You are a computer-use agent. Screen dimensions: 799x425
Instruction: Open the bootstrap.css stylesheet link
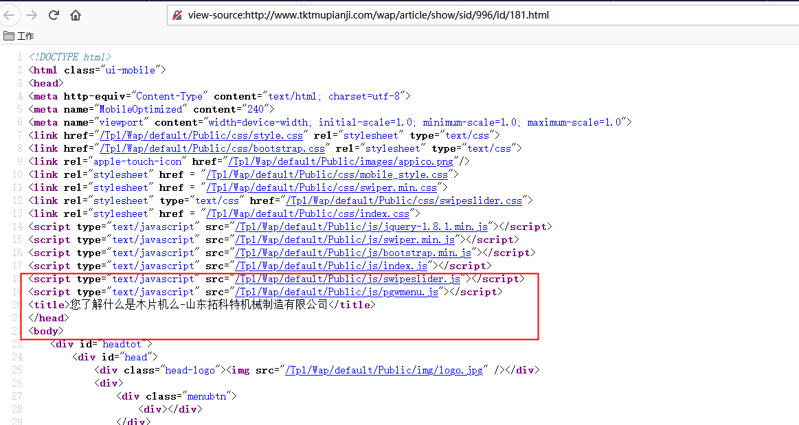212,149
